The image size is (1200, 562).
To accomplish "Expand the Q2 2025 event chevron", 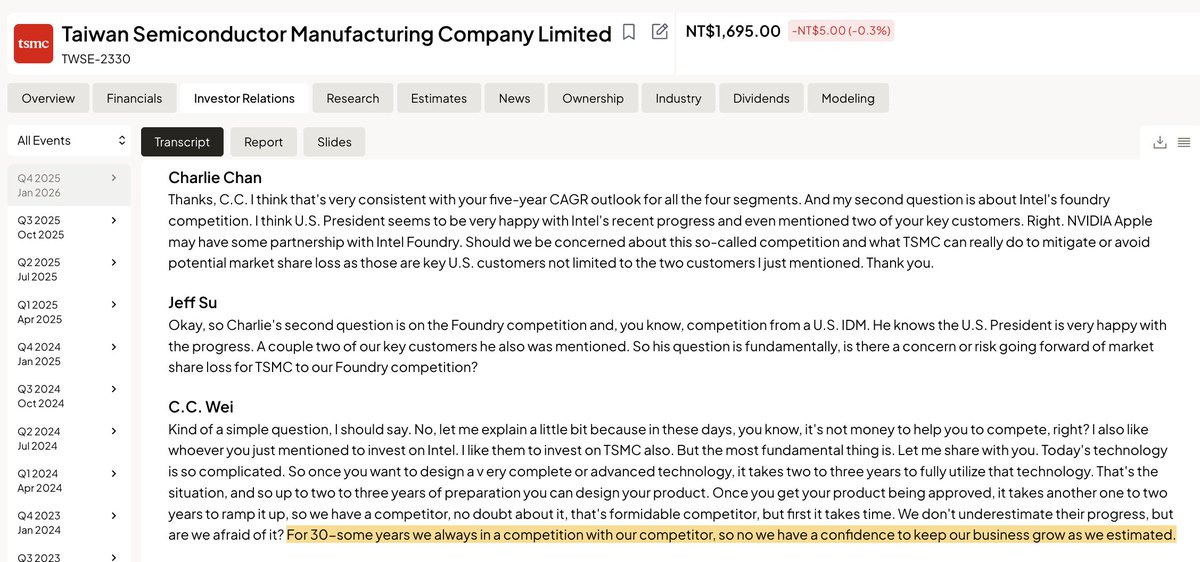I will [x=114, y=262].
